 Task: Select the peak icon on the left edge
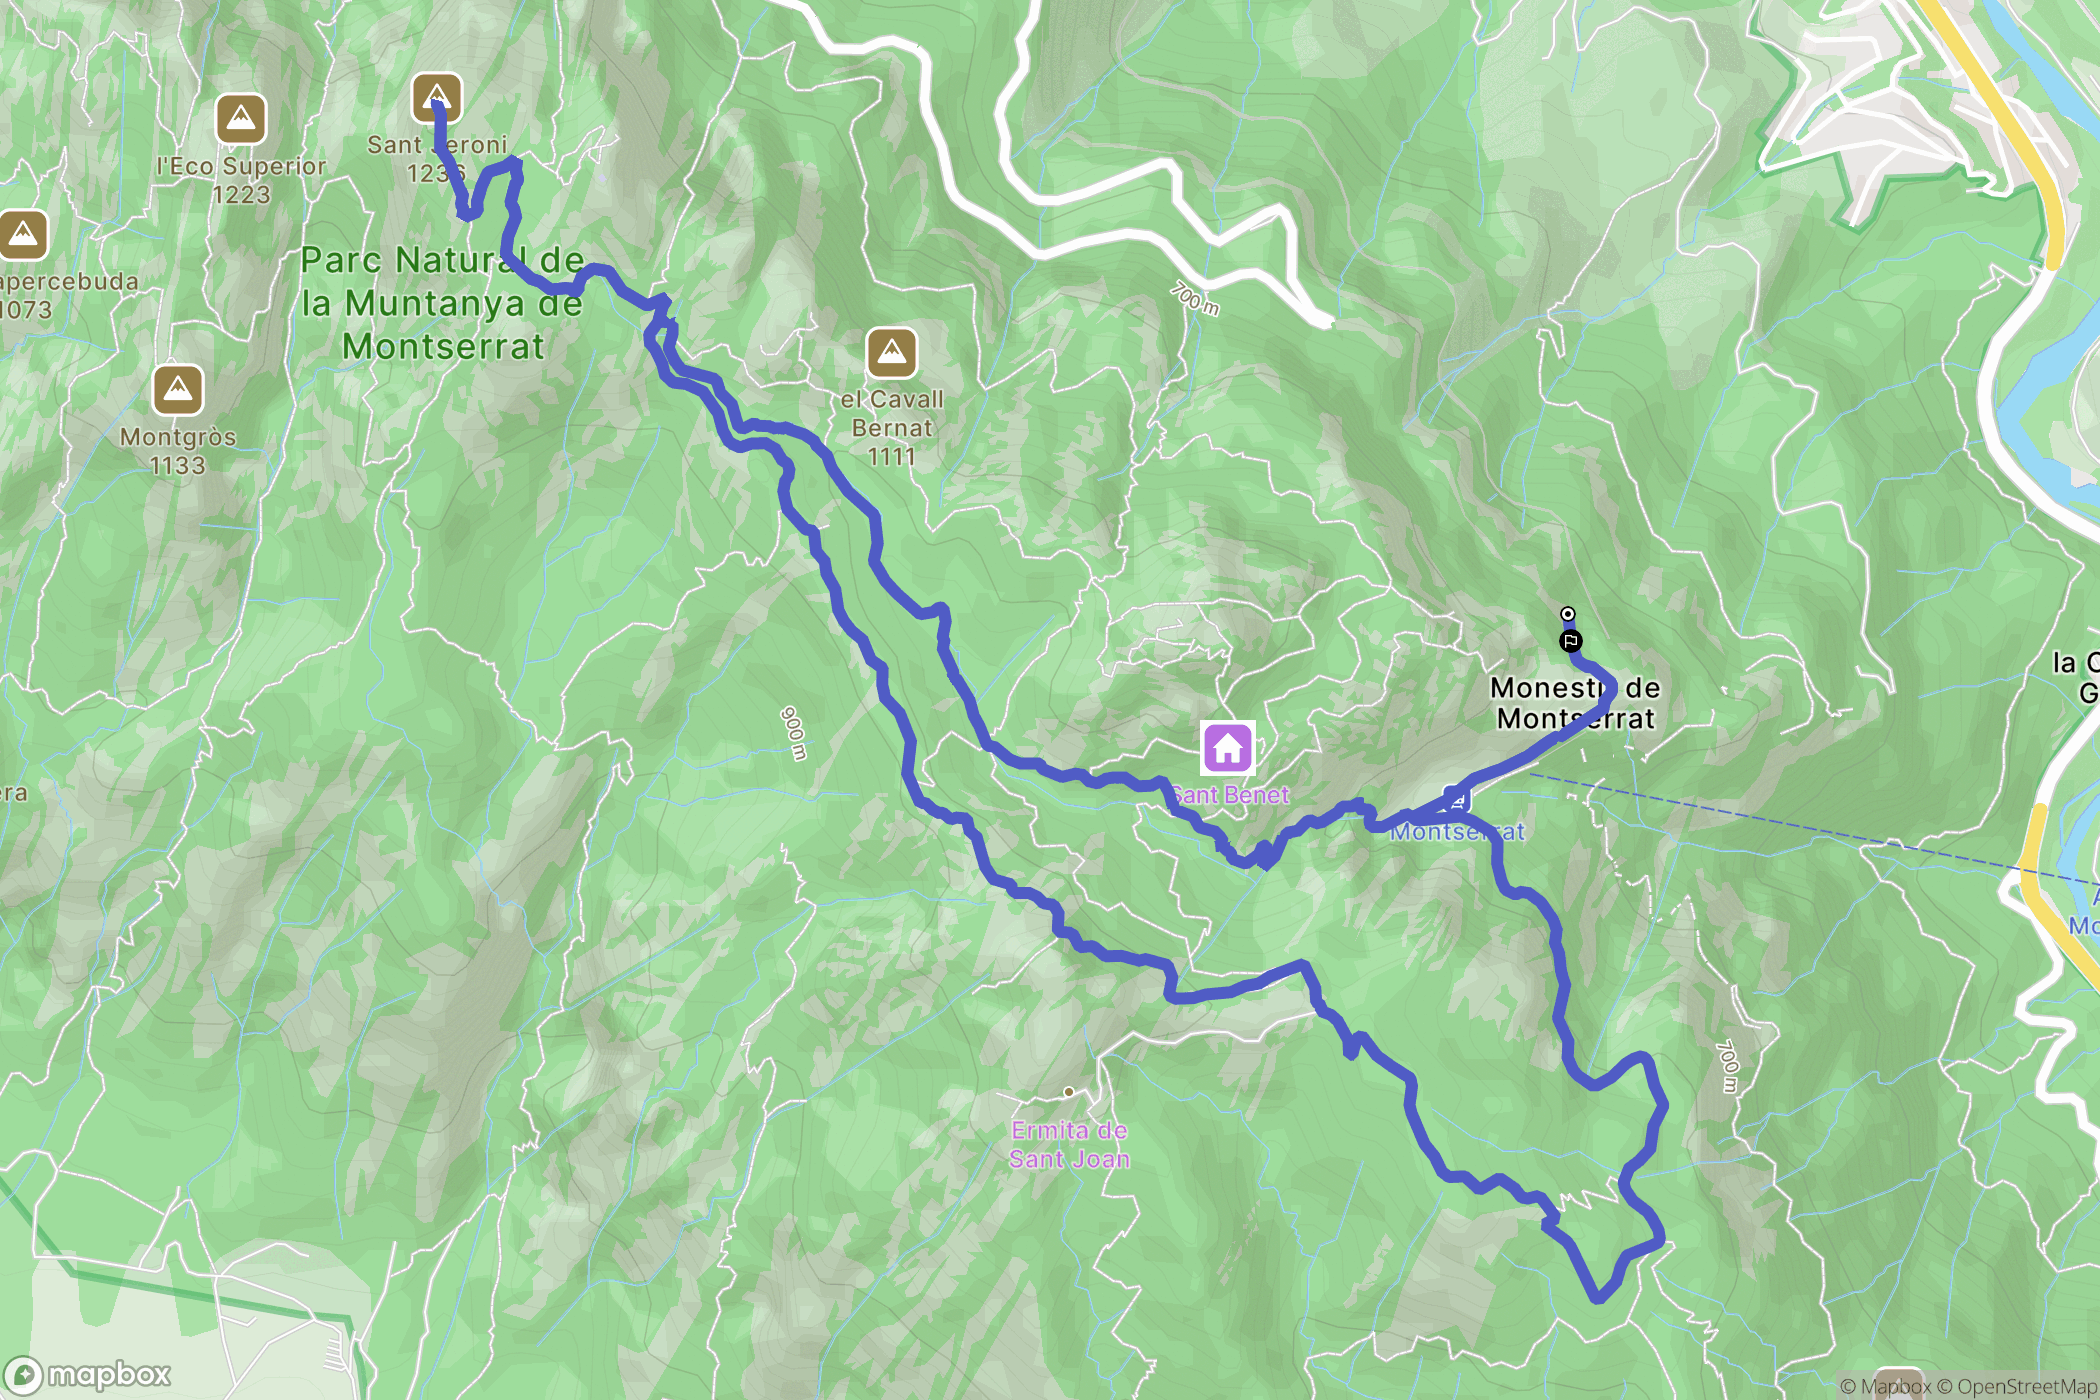point(22,236)
